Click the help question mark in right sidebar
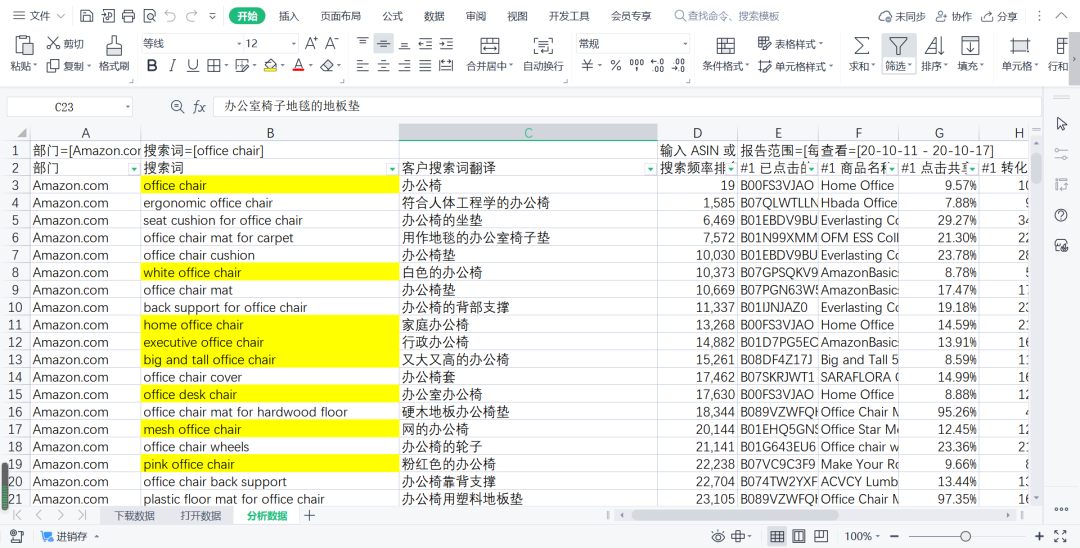The image size is (1080, 548). coord(1061,215)
